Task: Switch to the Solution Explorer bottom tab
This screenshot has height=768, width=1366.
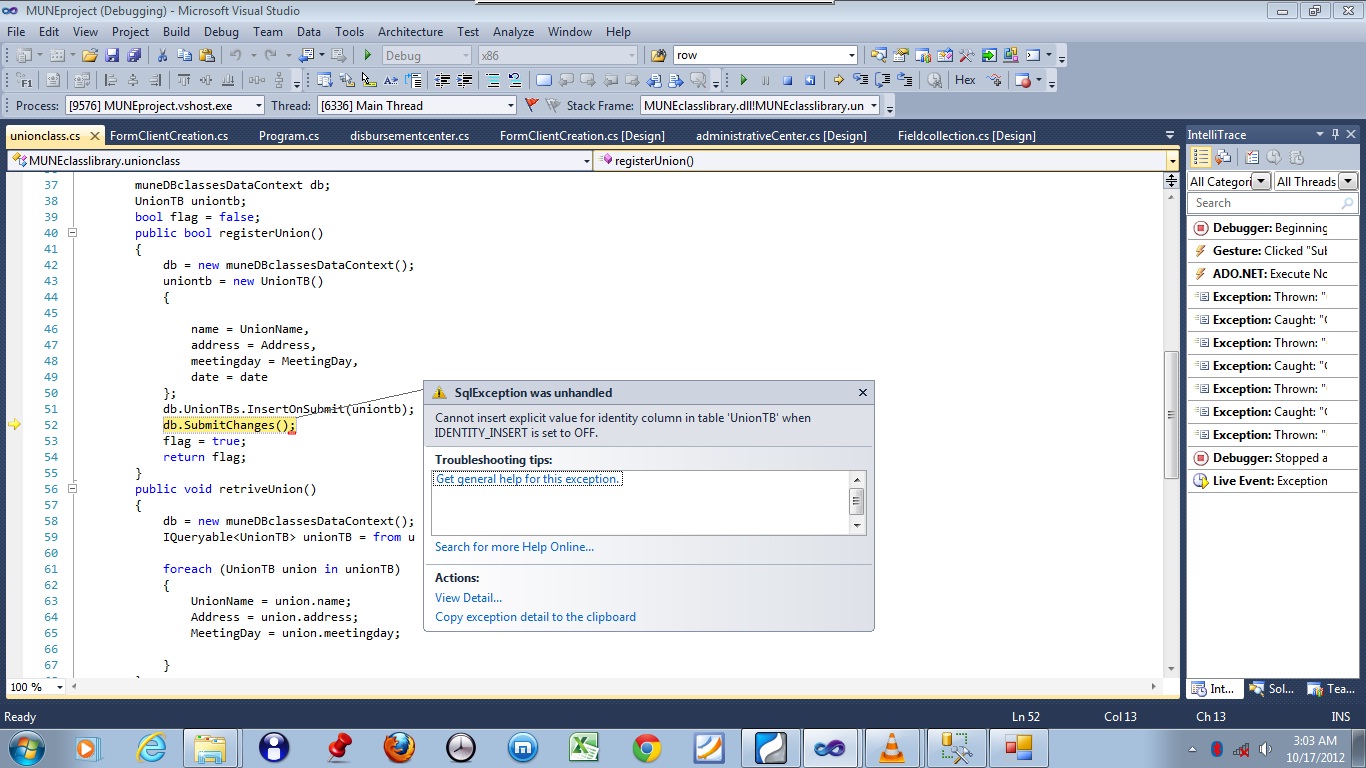Action: 1272,689
